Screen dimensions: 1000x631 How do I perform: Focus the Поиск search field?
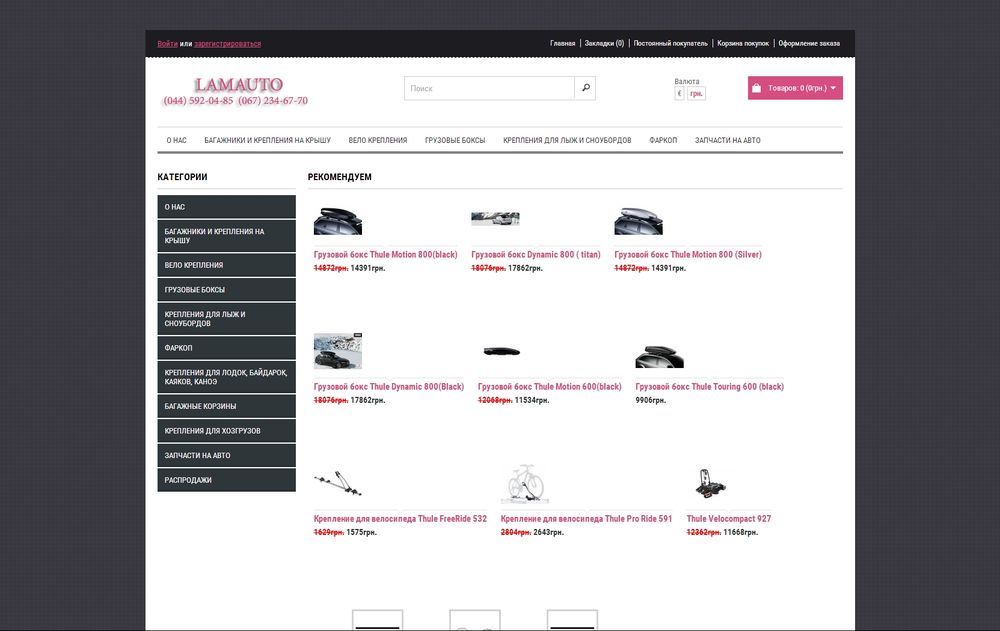tap(489, 88)
